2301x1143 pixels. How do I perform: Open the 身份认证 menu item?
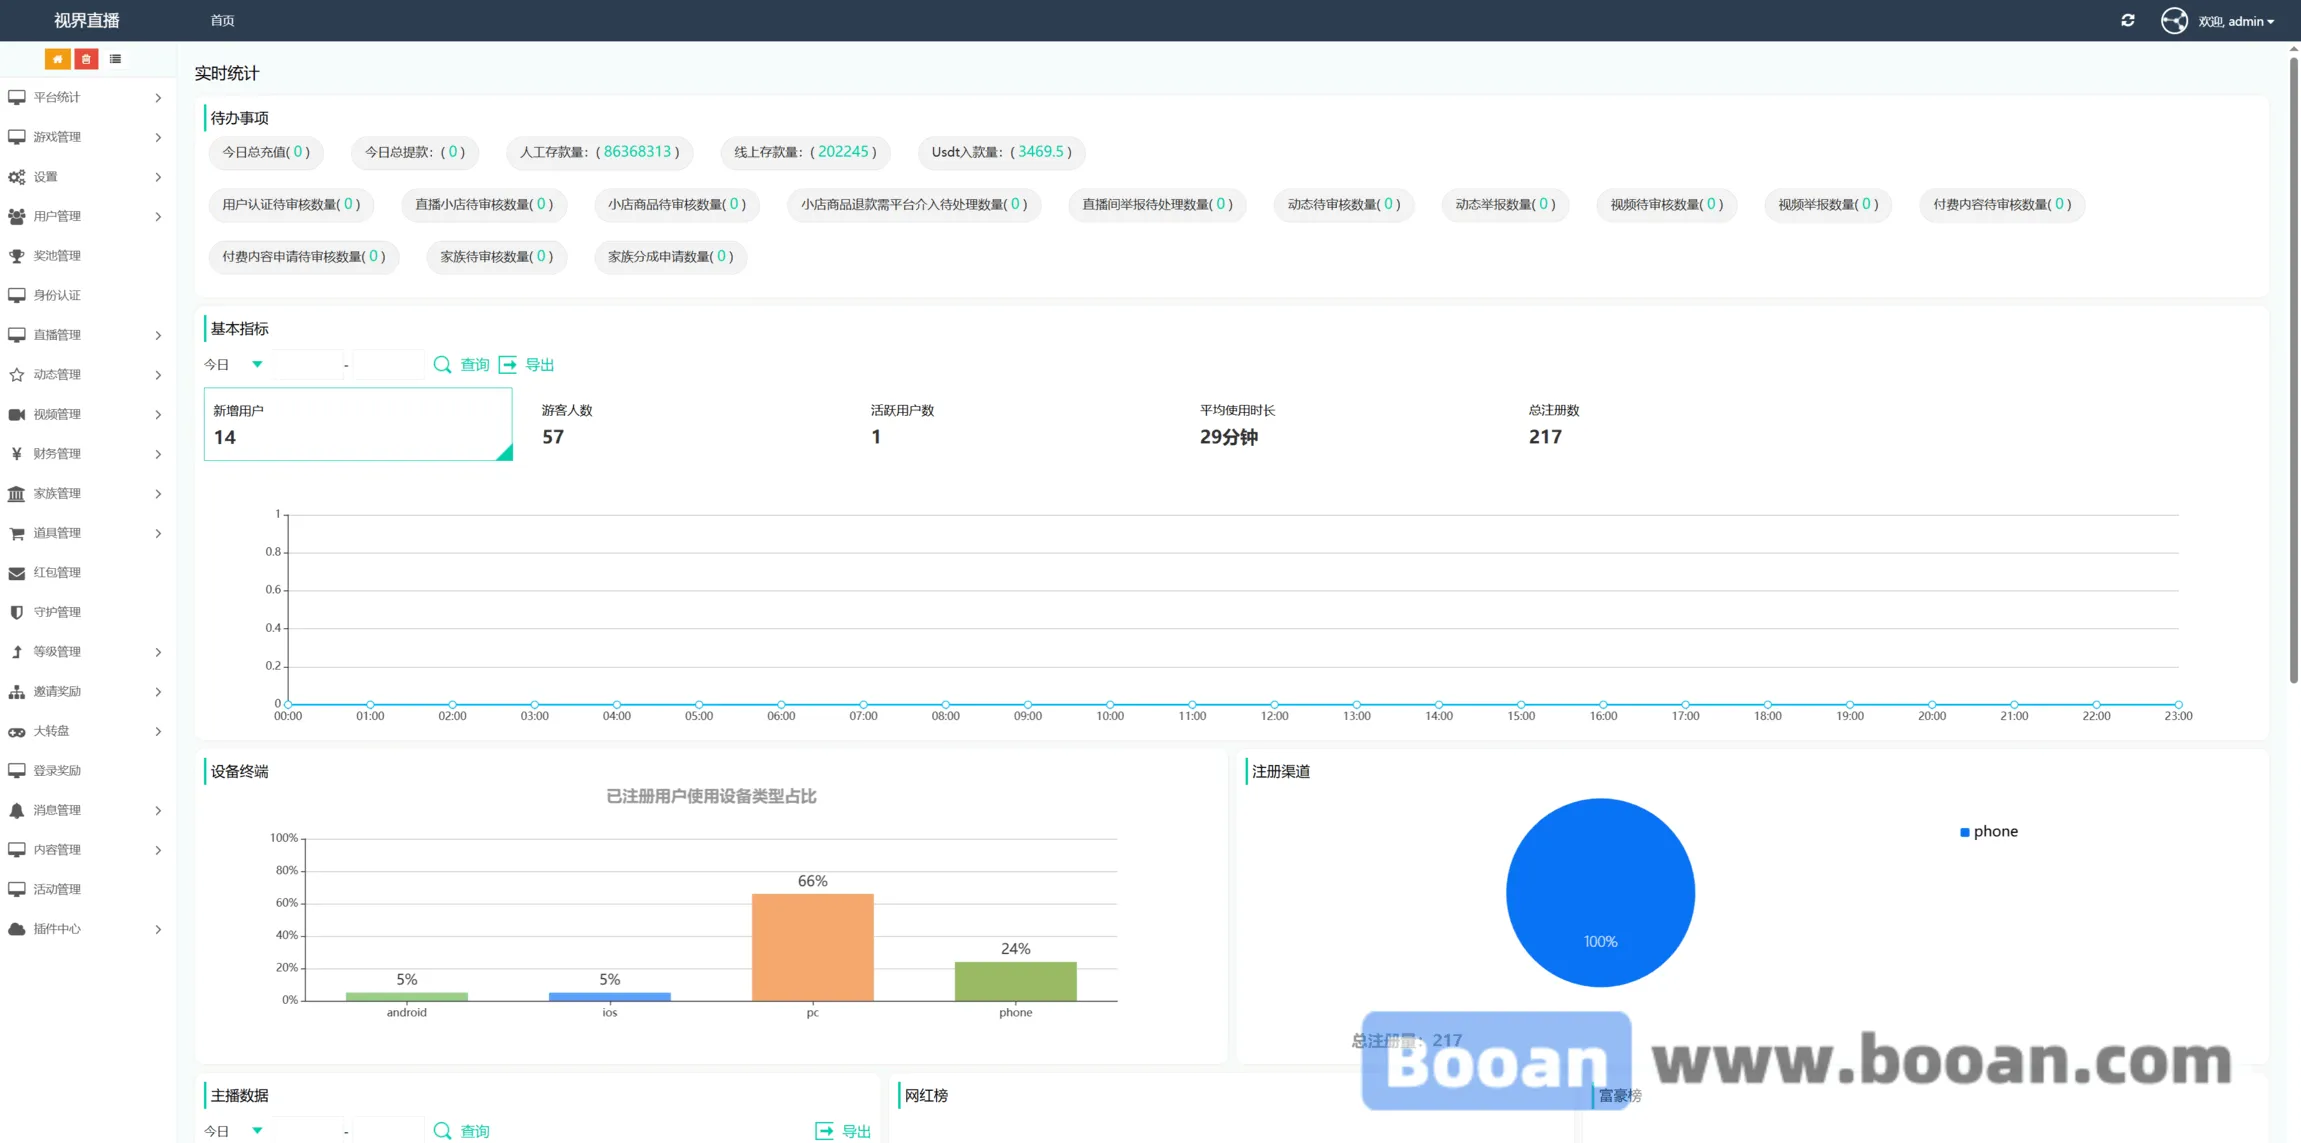point(57,295)
